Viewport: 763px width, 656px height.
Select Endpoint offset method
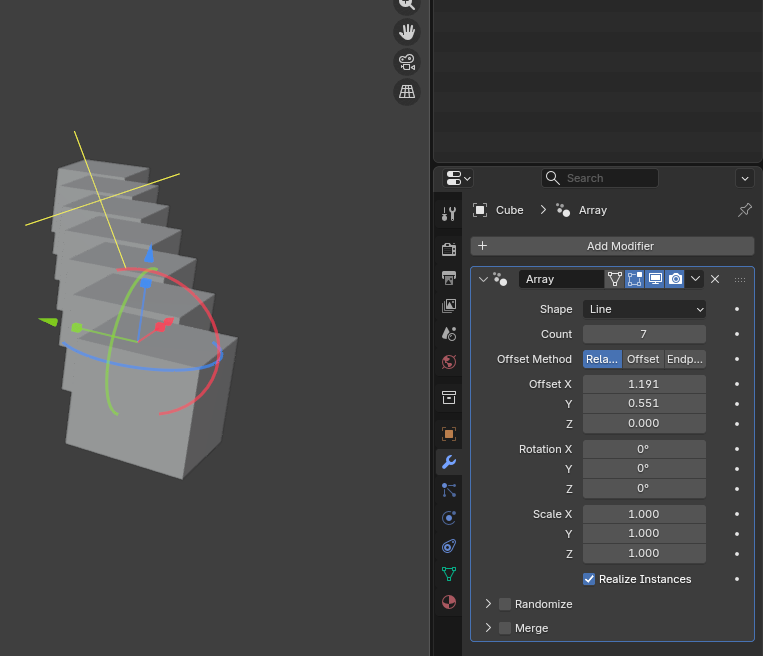(x=685, y=359)
